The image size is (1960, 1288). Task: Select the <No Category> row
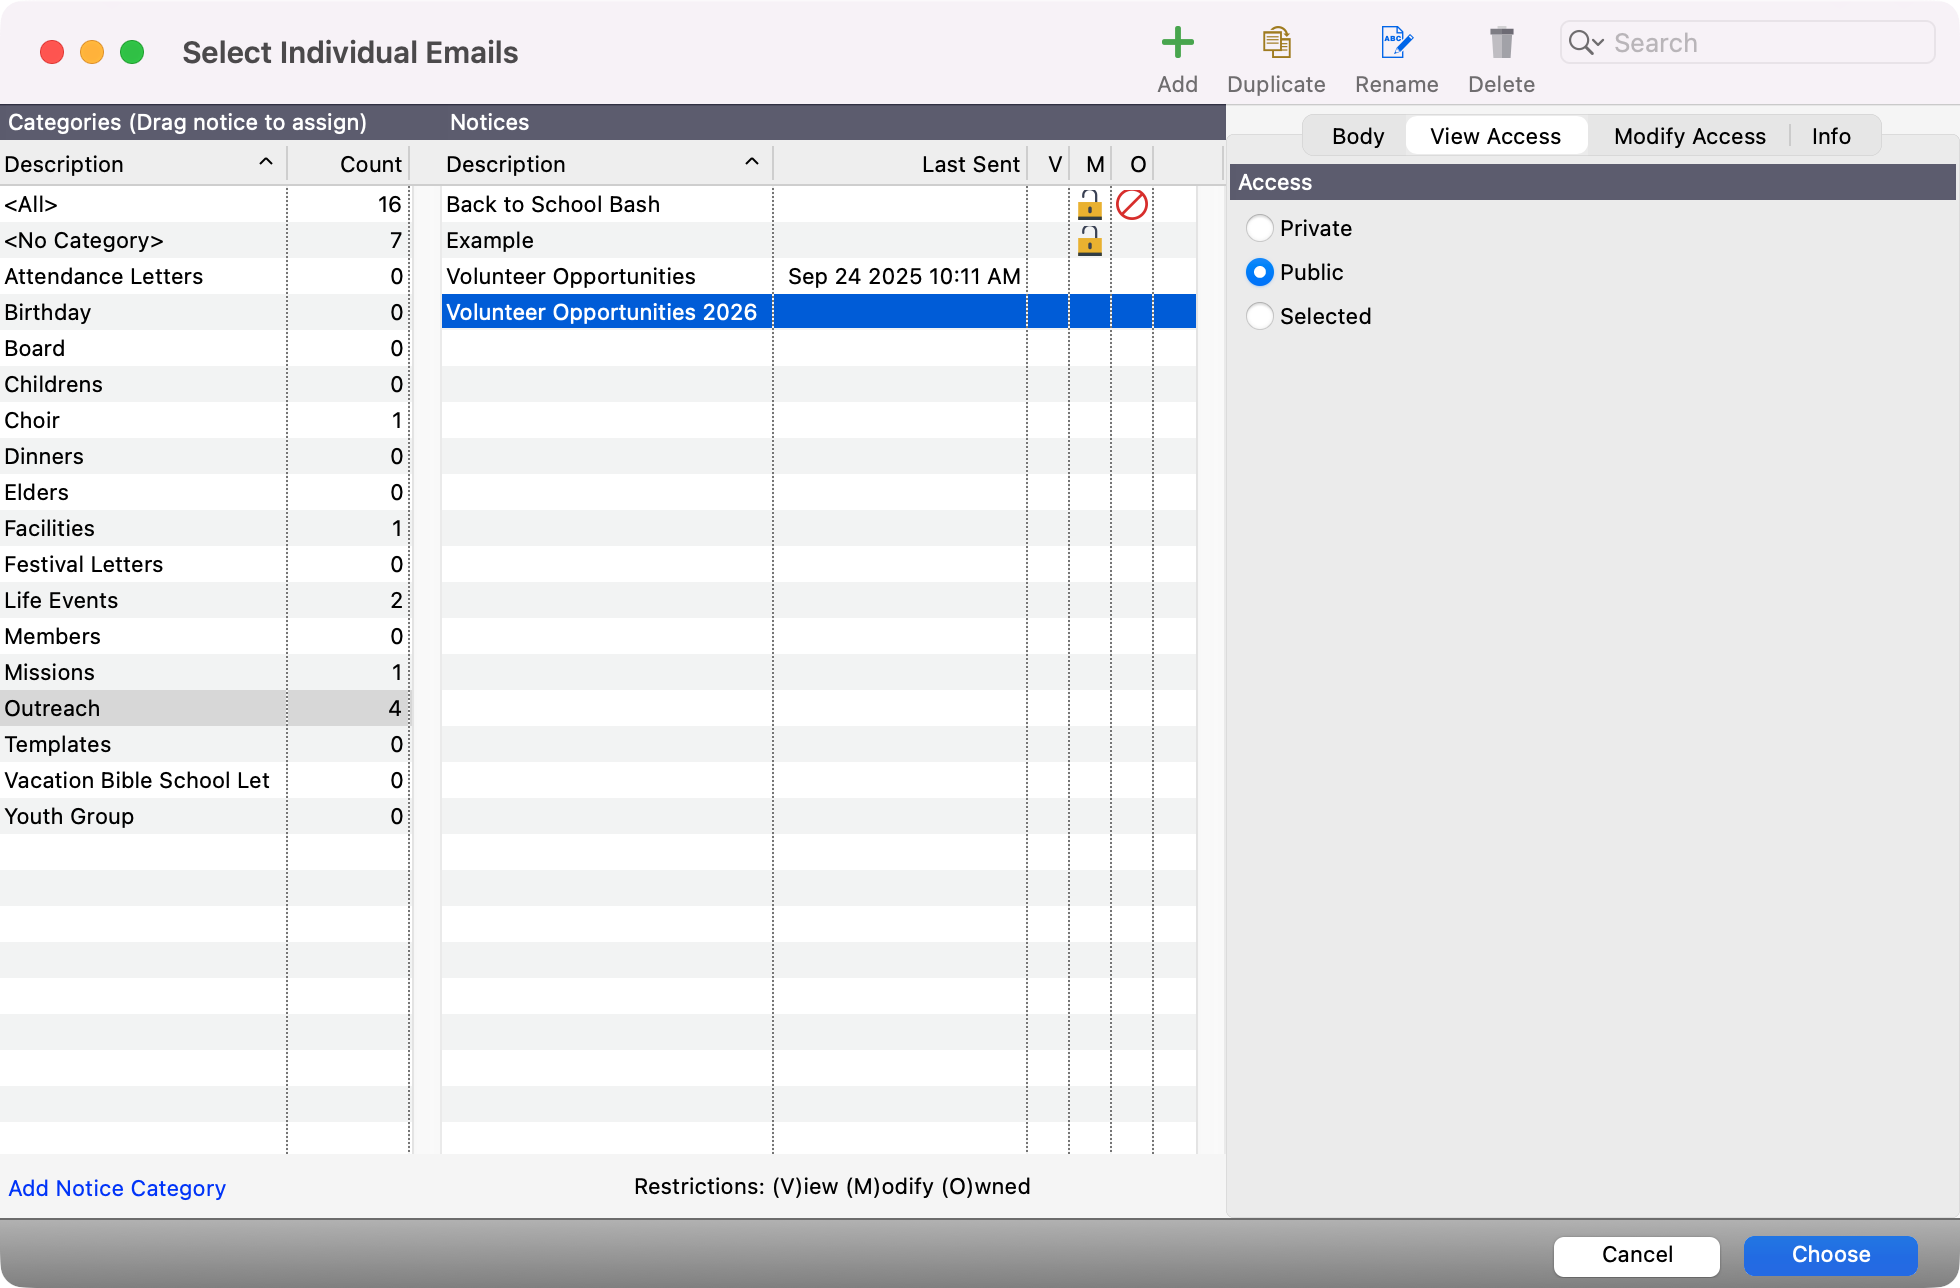(x=204, y=240)
